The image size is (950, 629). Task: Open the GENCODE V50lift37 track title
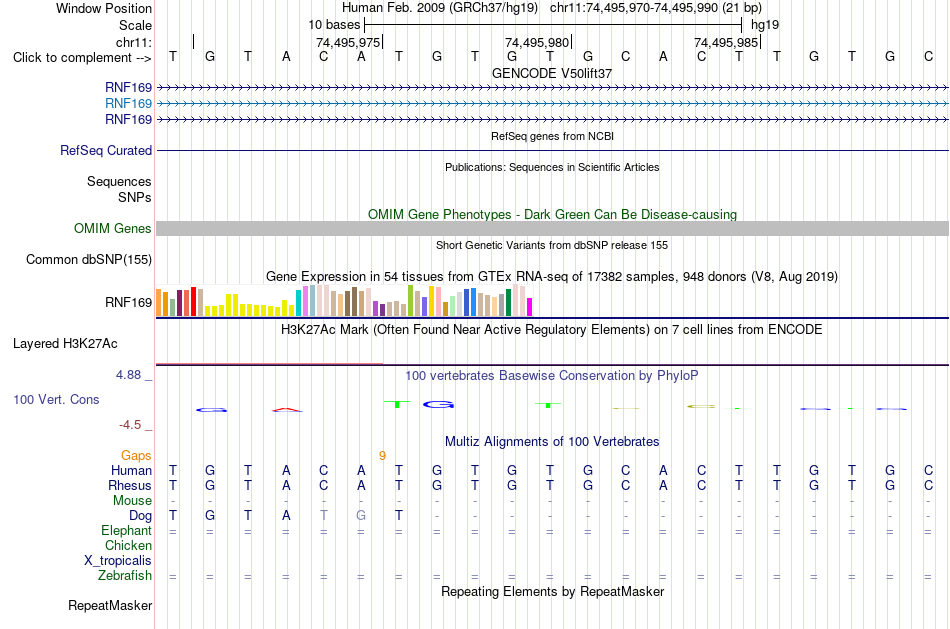(x=552, y=73)
